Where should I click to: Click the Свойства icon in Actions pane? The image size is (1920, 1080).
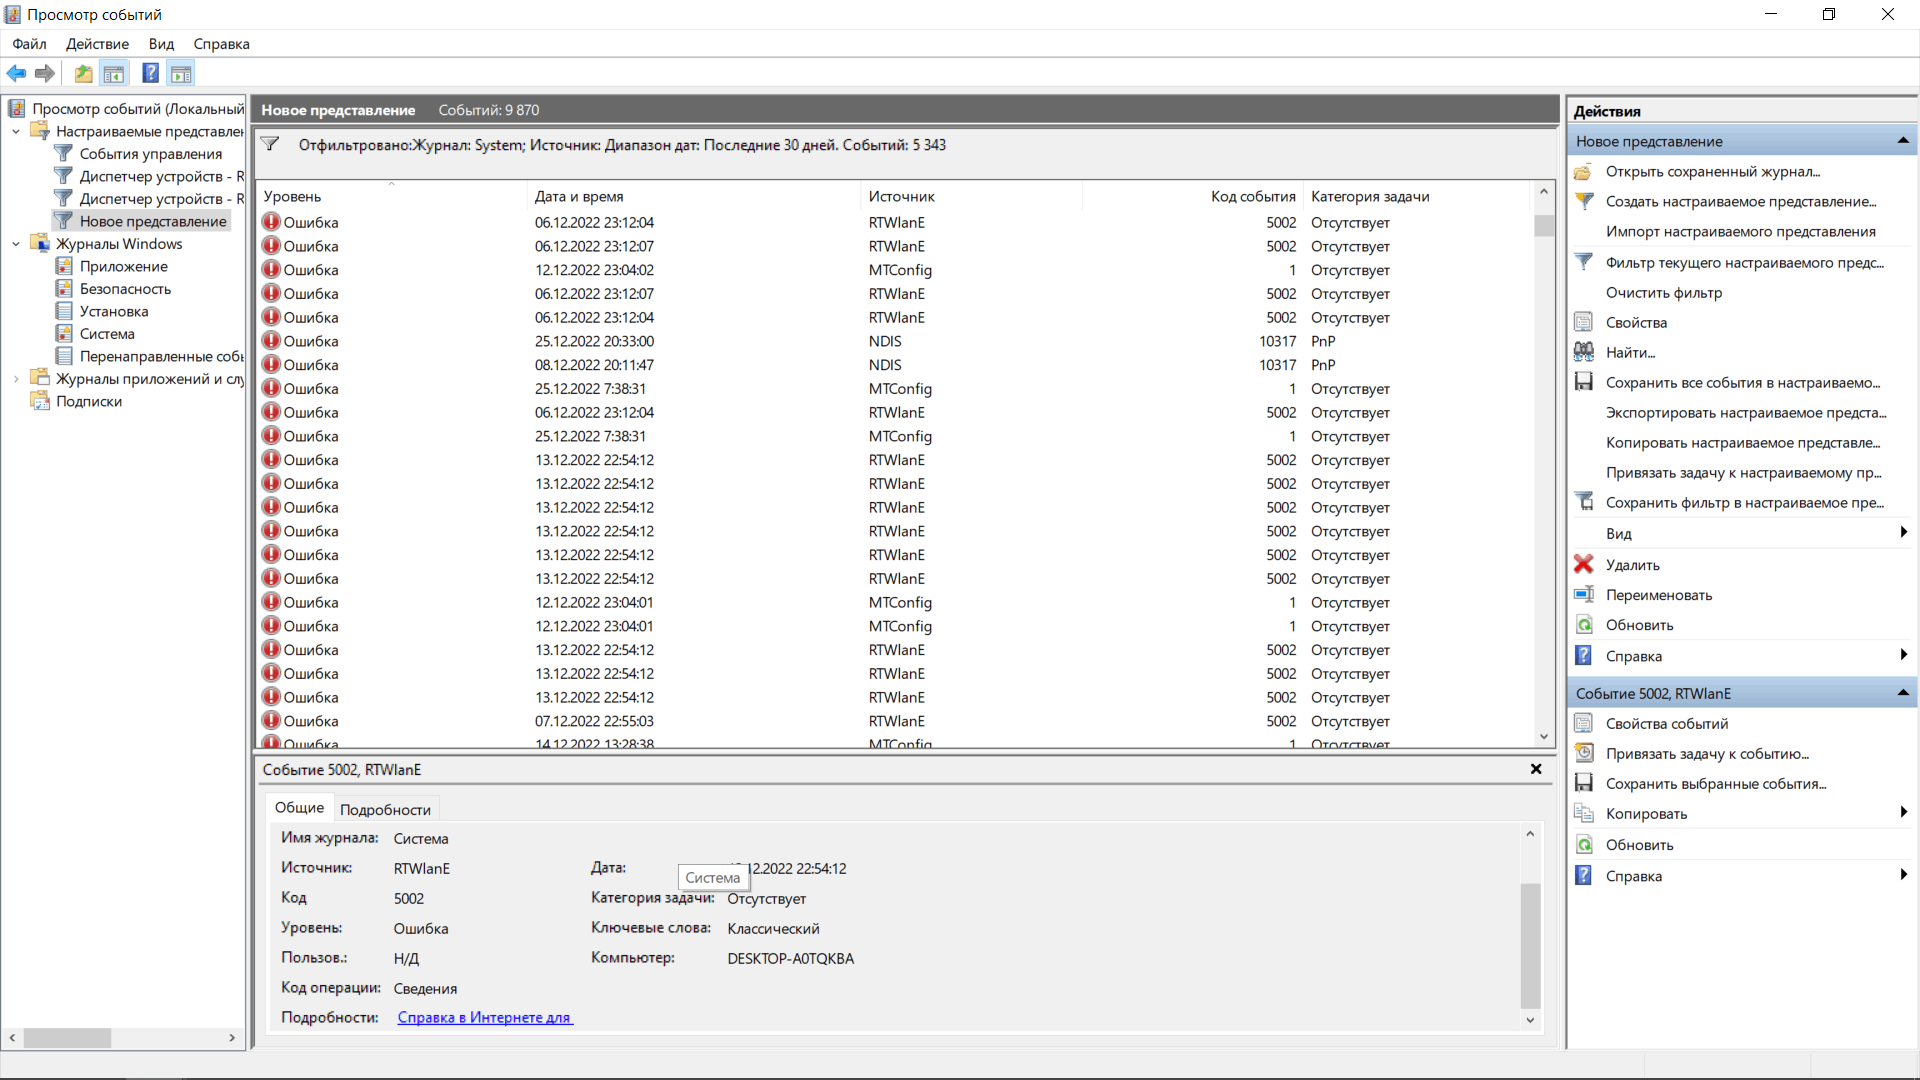click(x=1583, y=323)
